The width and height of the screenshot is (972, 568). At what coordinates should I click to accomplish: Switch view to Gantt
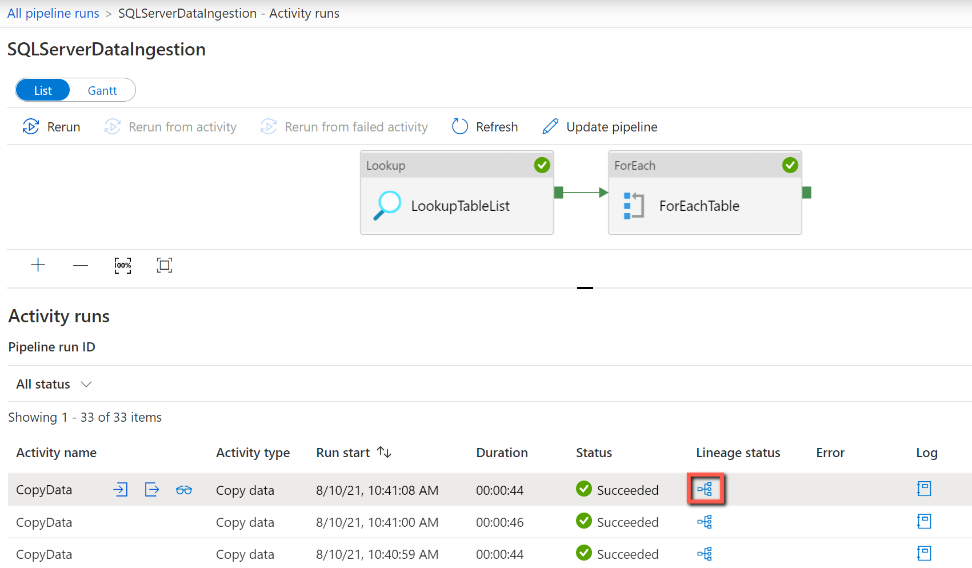pos(102,91)
